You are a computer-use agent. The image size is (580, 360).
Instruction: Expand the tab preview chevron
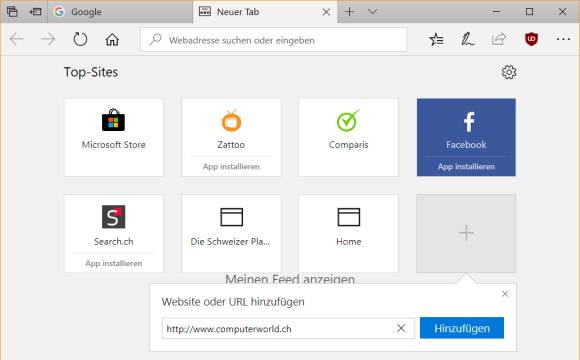pyautogui.click(x=372, y=12)
